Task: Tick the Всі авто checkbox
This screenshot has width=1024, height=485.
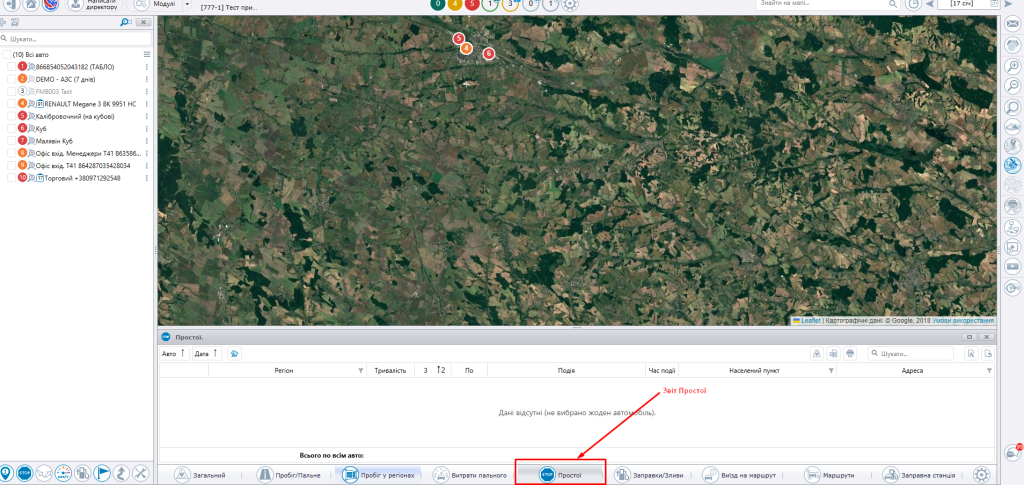Action: point(7,55)
